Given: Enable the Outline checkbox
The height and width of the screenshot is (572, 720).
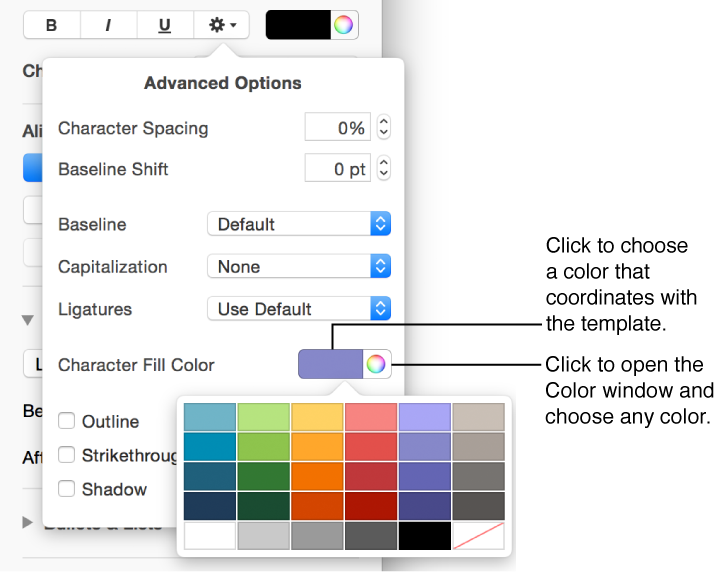Looking at the screenshot, I should [67, 421].
